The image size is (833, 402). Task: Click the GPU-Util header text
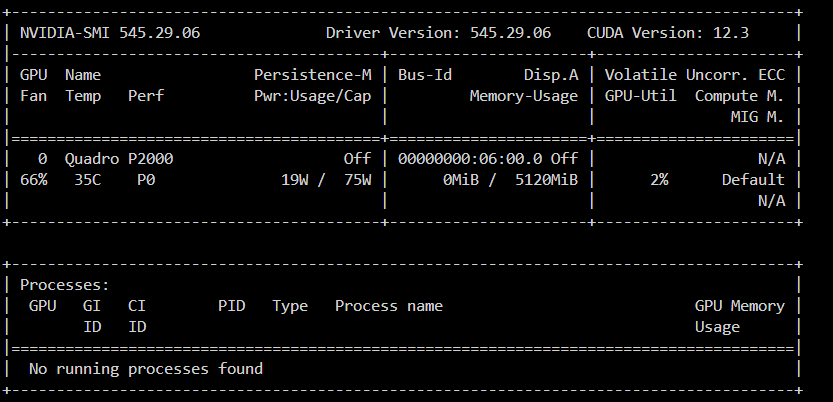point(641,96)
